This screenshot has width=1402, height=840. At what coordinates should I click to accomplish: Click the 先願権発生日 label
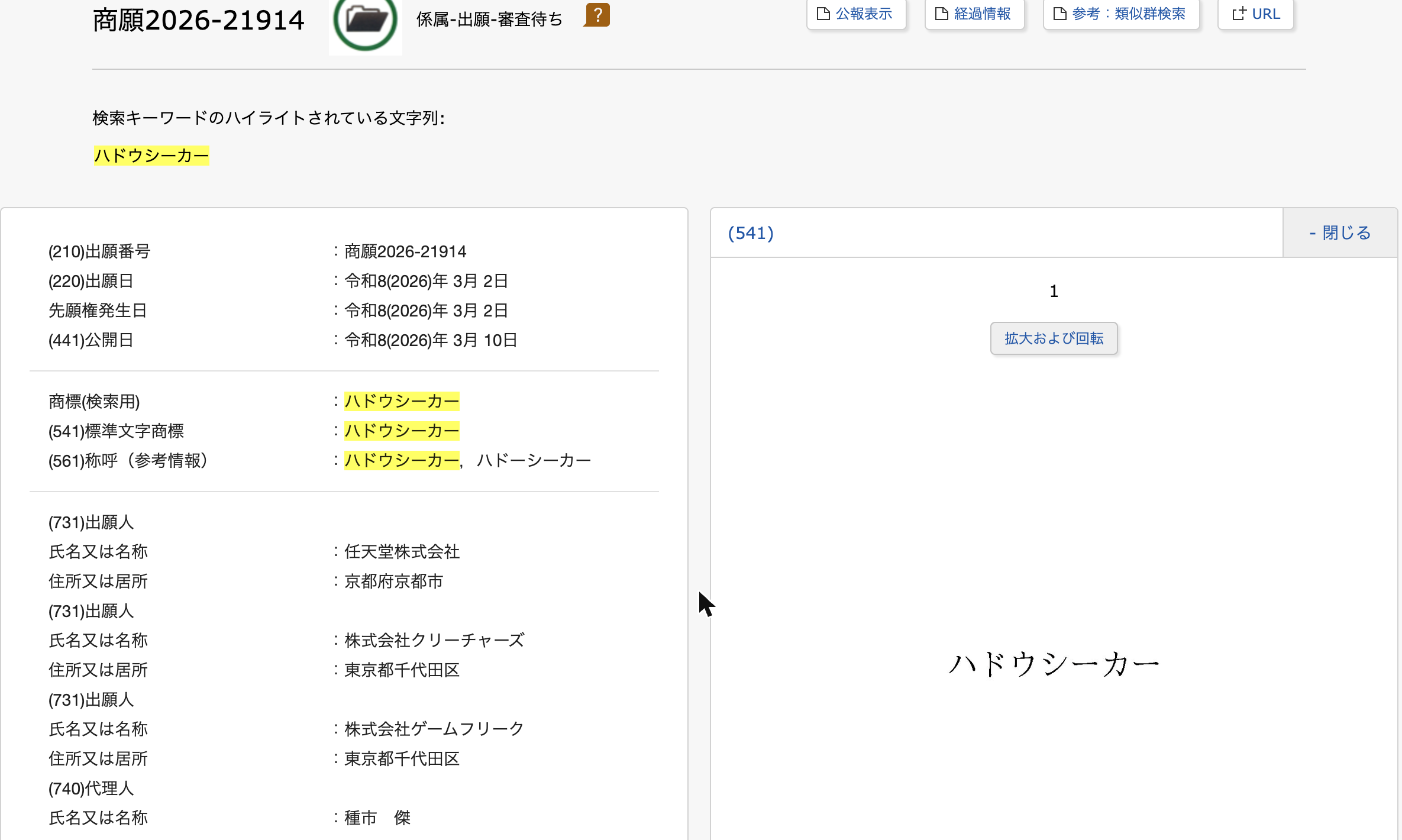pyautogui.click(x=98, y=311)
